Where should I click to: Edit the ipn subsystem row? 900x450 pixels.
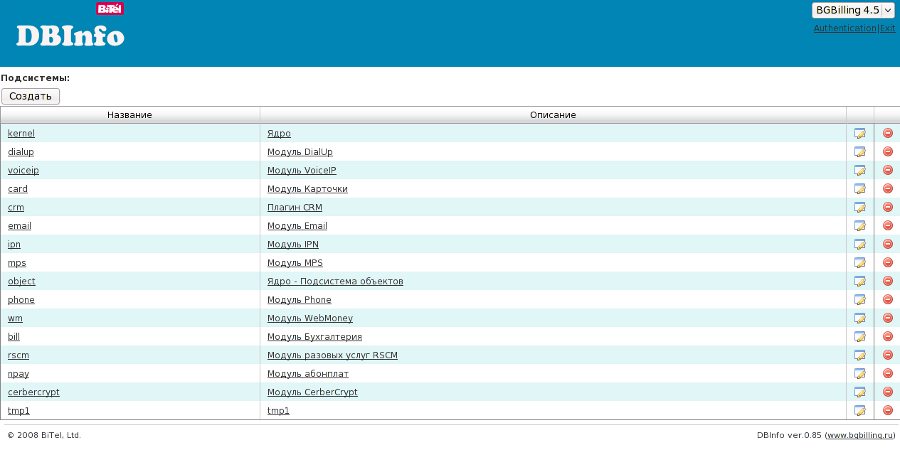tap(860, 245)
